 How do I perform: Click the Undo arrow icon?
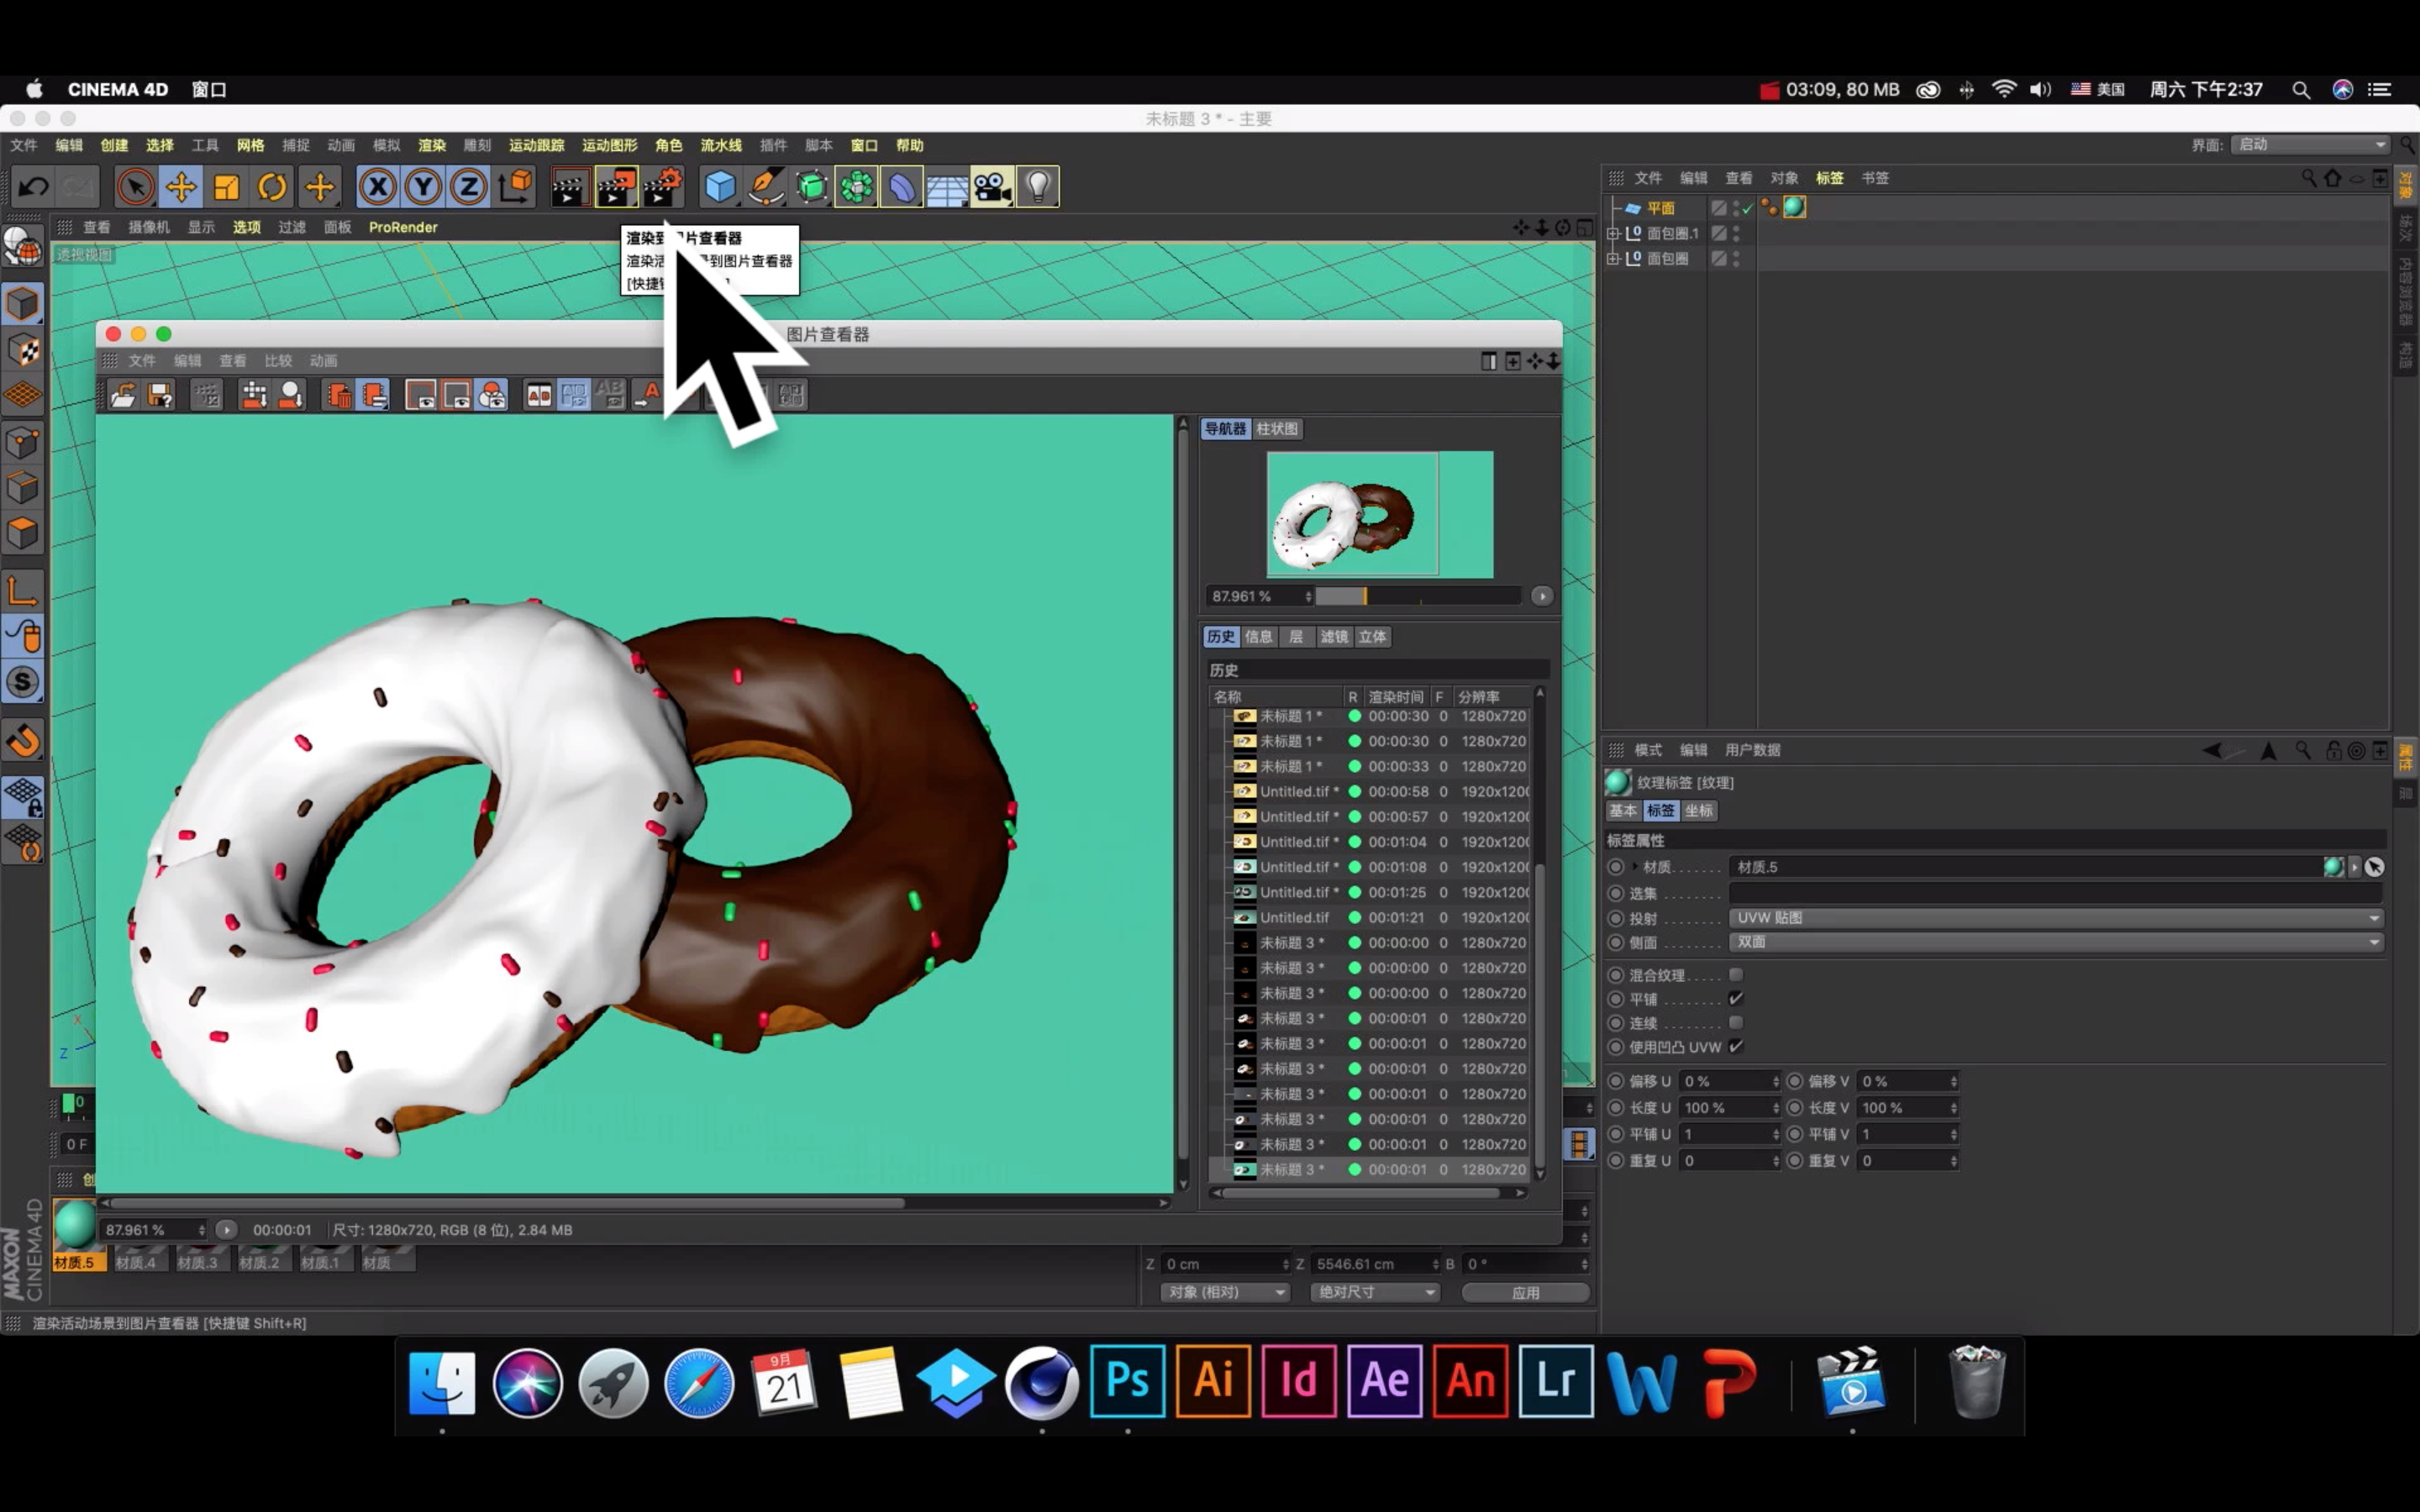[x=33, y=187]
